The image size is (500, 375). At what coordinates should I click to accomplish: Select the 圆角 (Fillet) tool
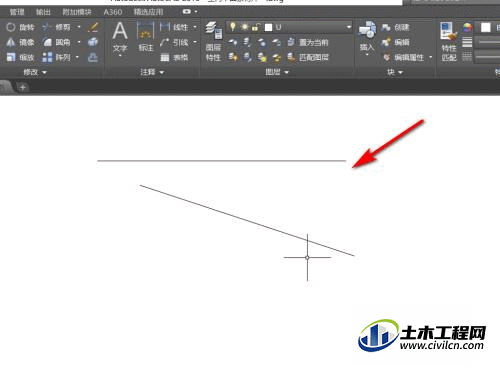[56, 42]
